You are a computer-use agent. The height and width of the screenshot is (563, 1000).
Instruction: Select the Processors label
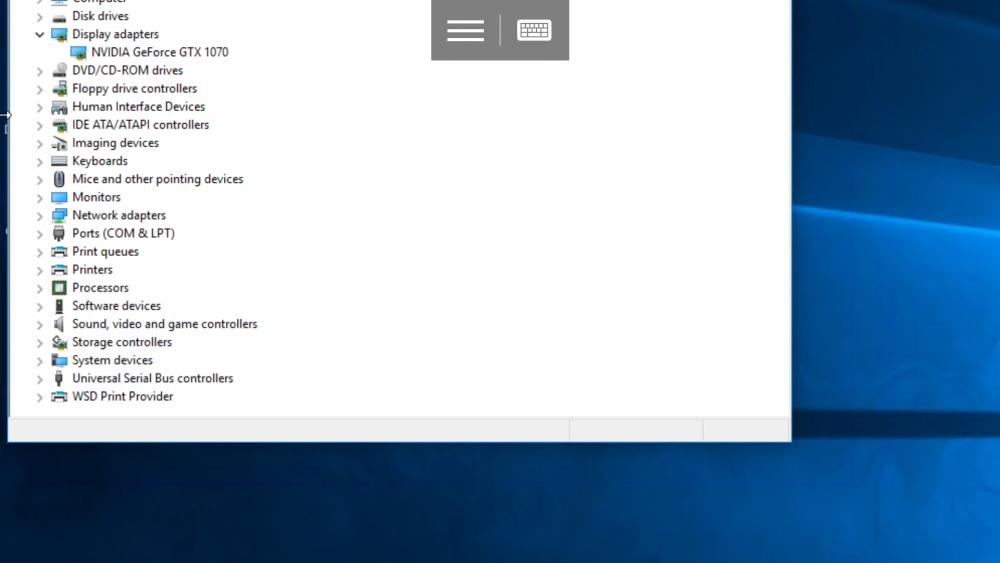click(x=100, y=288)
